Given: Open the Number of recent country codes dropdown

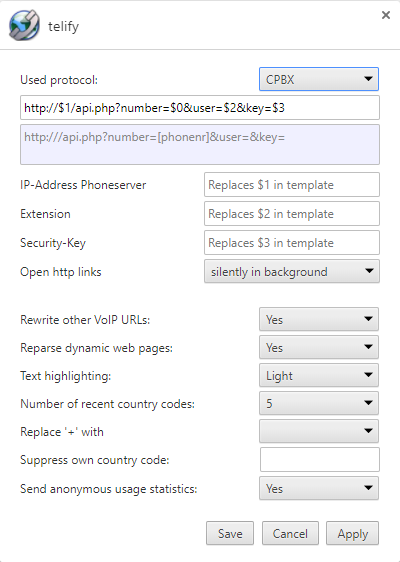Looking at the screenshot, I should pyautogui.click(x=319, y=403).
